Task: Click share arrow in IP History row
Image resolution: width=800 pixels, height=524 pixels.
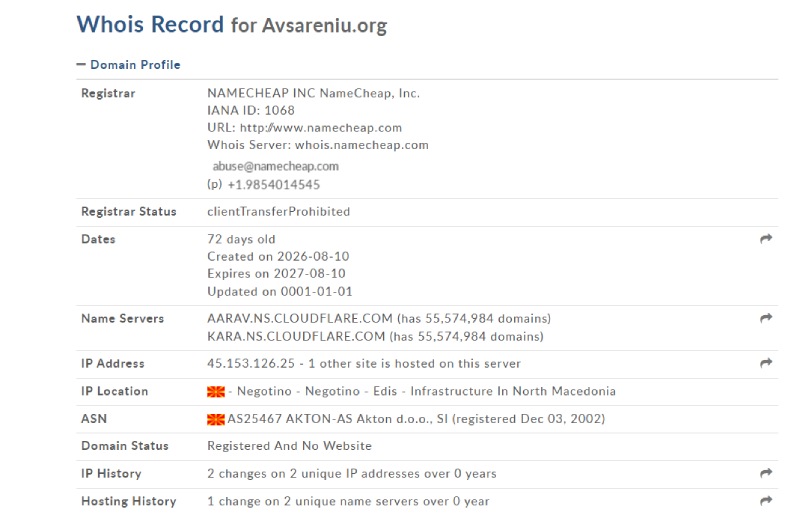Action: click(766, 473)
